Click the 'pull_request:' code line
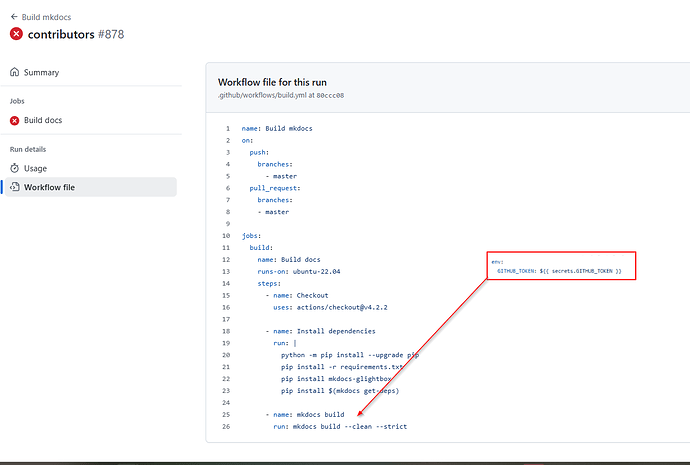This screenshot has width=690, height=465. [275, 188]
